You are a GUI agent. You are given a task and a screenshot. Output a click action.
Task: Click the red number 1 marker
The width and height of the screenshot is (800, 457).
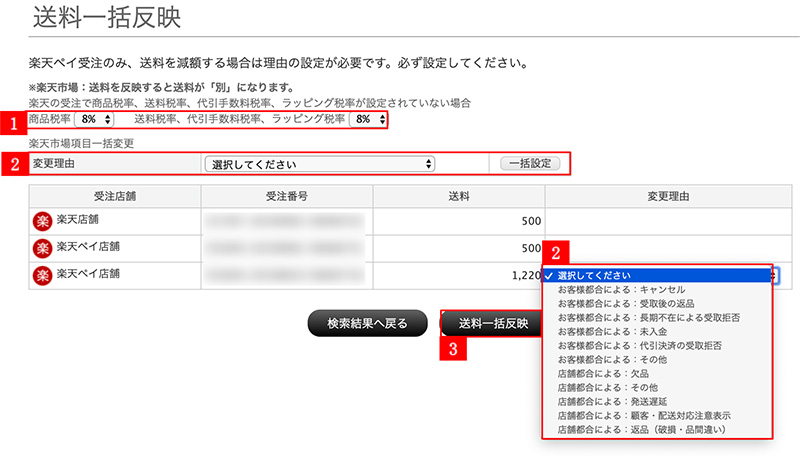pyautogui.click(x=13, y=123)
